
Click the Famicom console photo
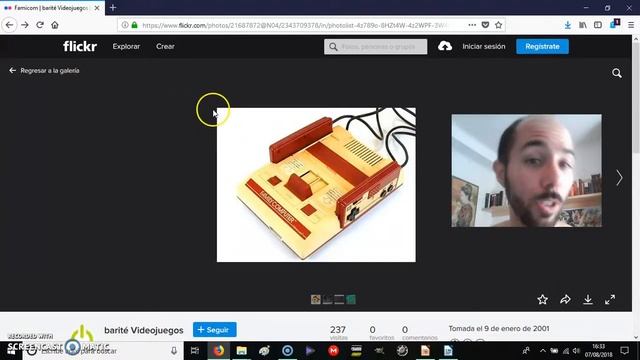[316, 185]
